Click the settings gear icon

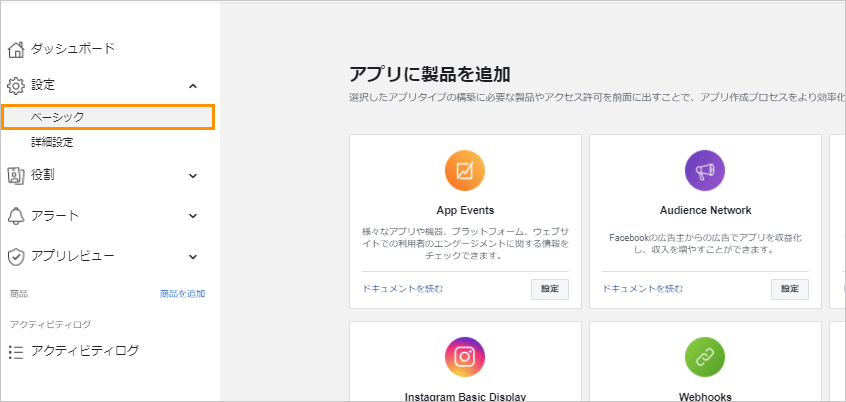coord(16,85)
